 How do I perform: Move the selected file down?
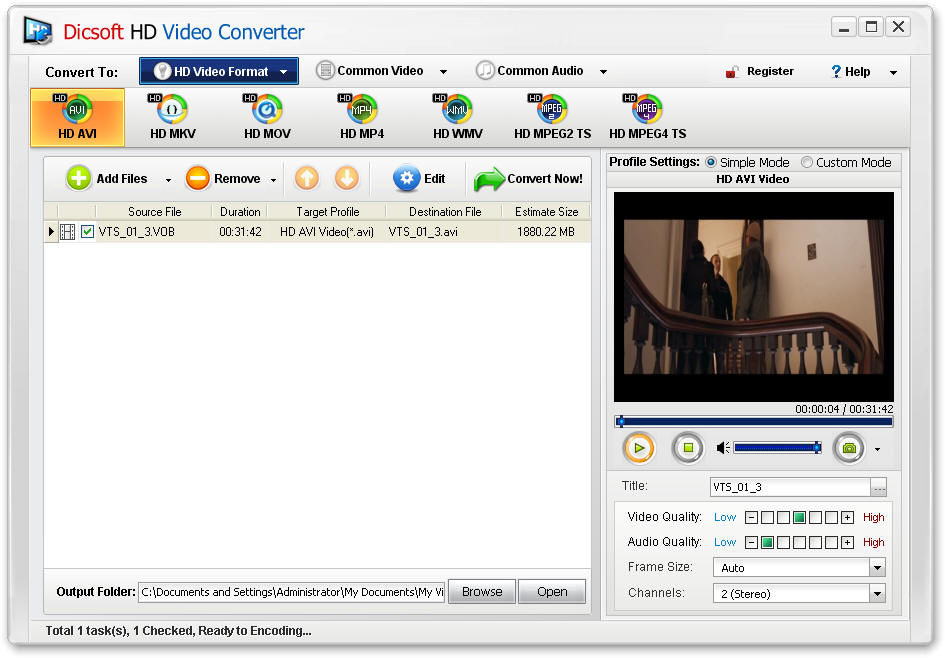tap(347, 178)
